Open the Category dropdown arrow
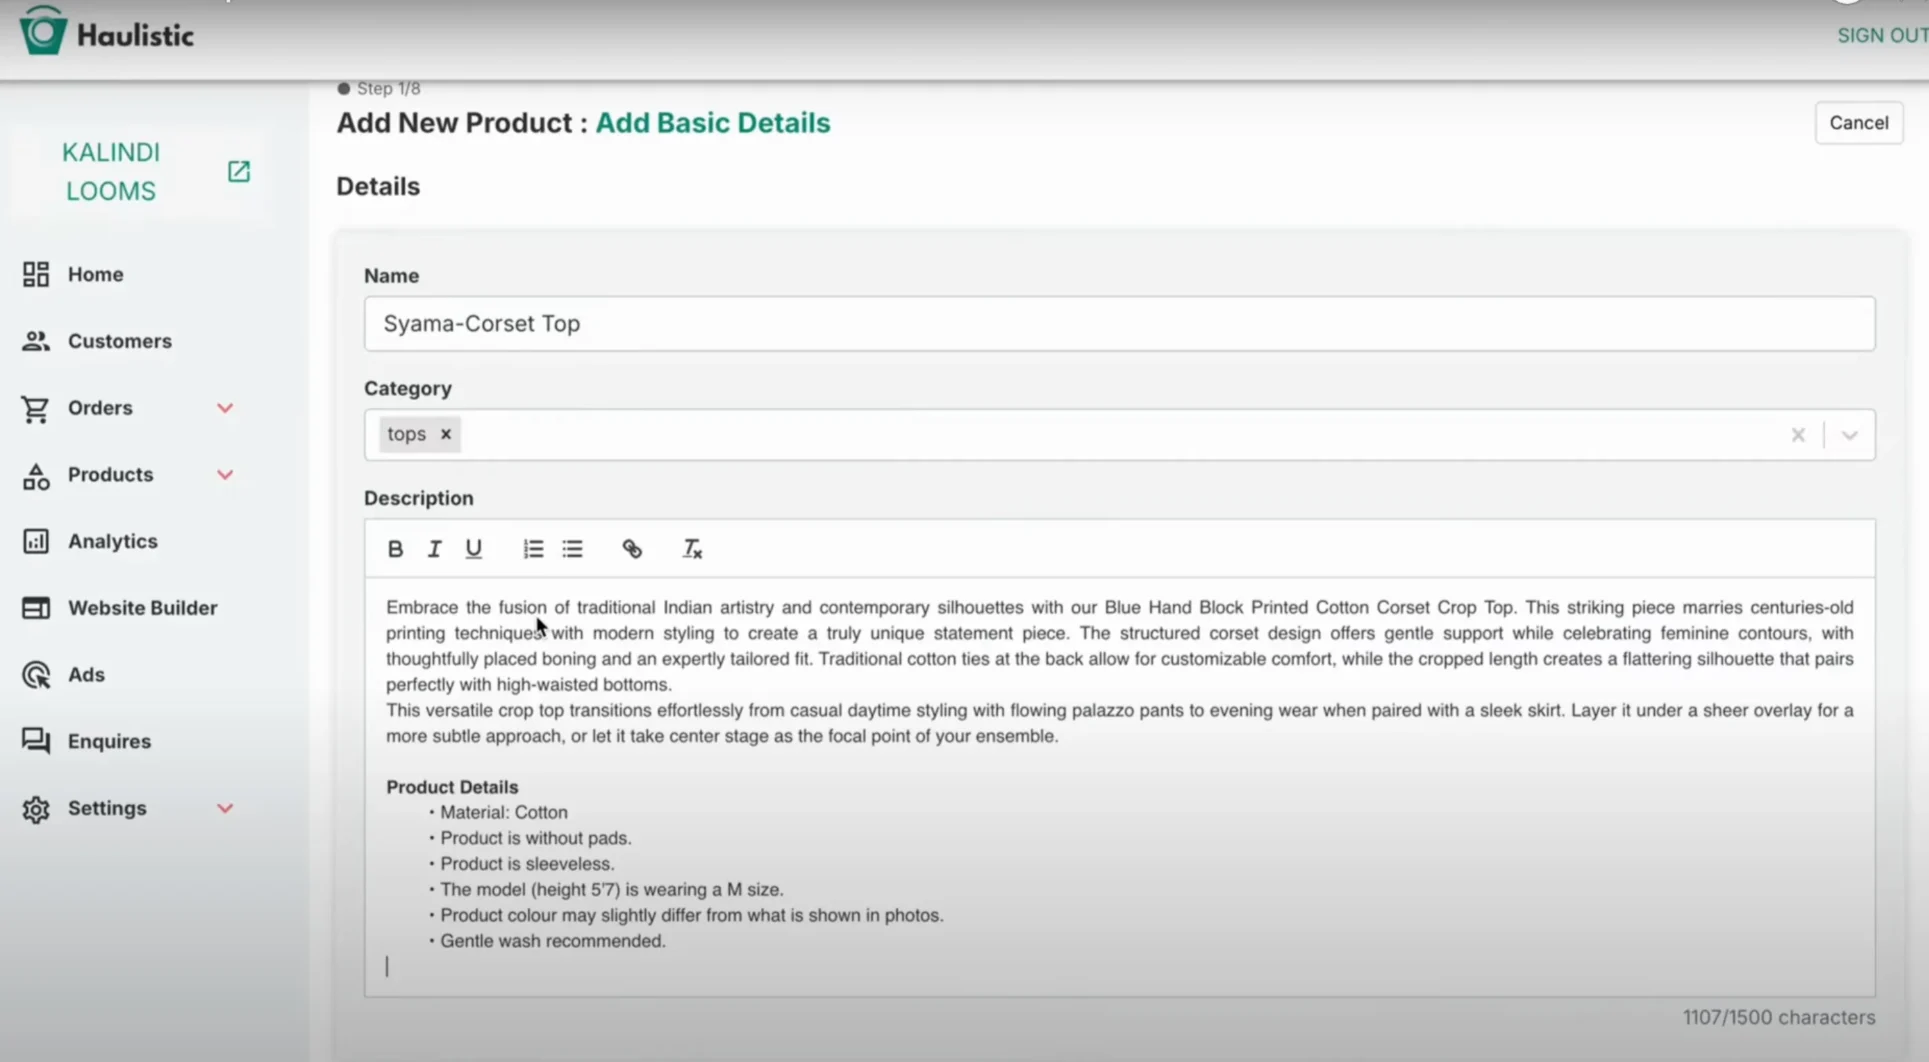The height and width of the screenshot is (1062, 1929). point(1849,435)
